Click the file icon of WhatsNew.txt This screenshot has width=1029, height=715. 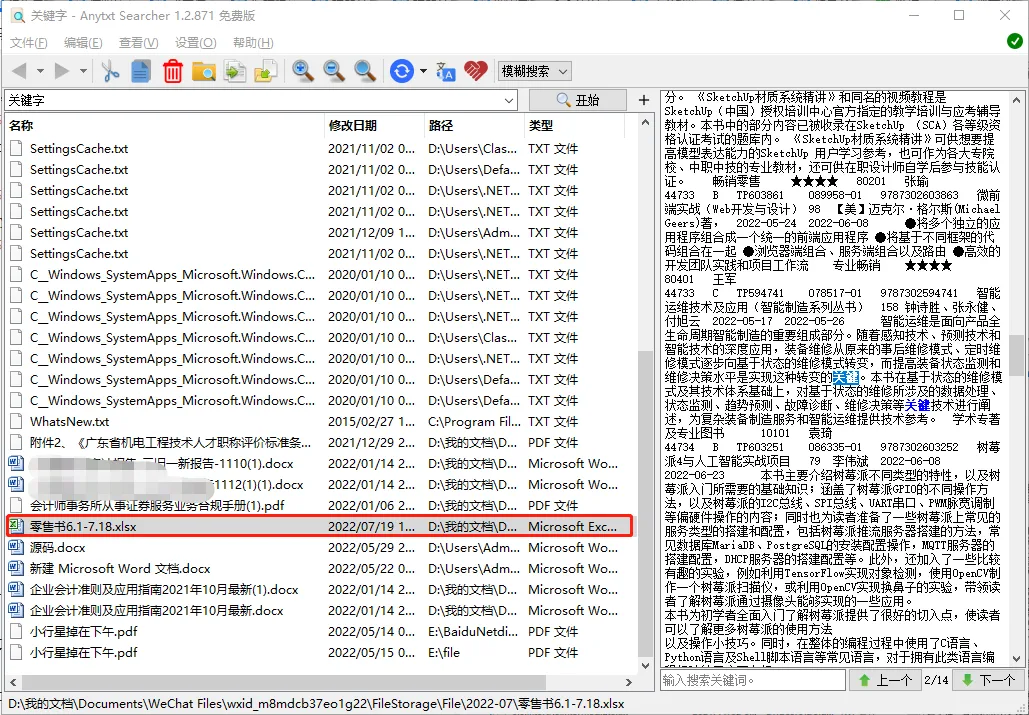click(x=16, y=421)
